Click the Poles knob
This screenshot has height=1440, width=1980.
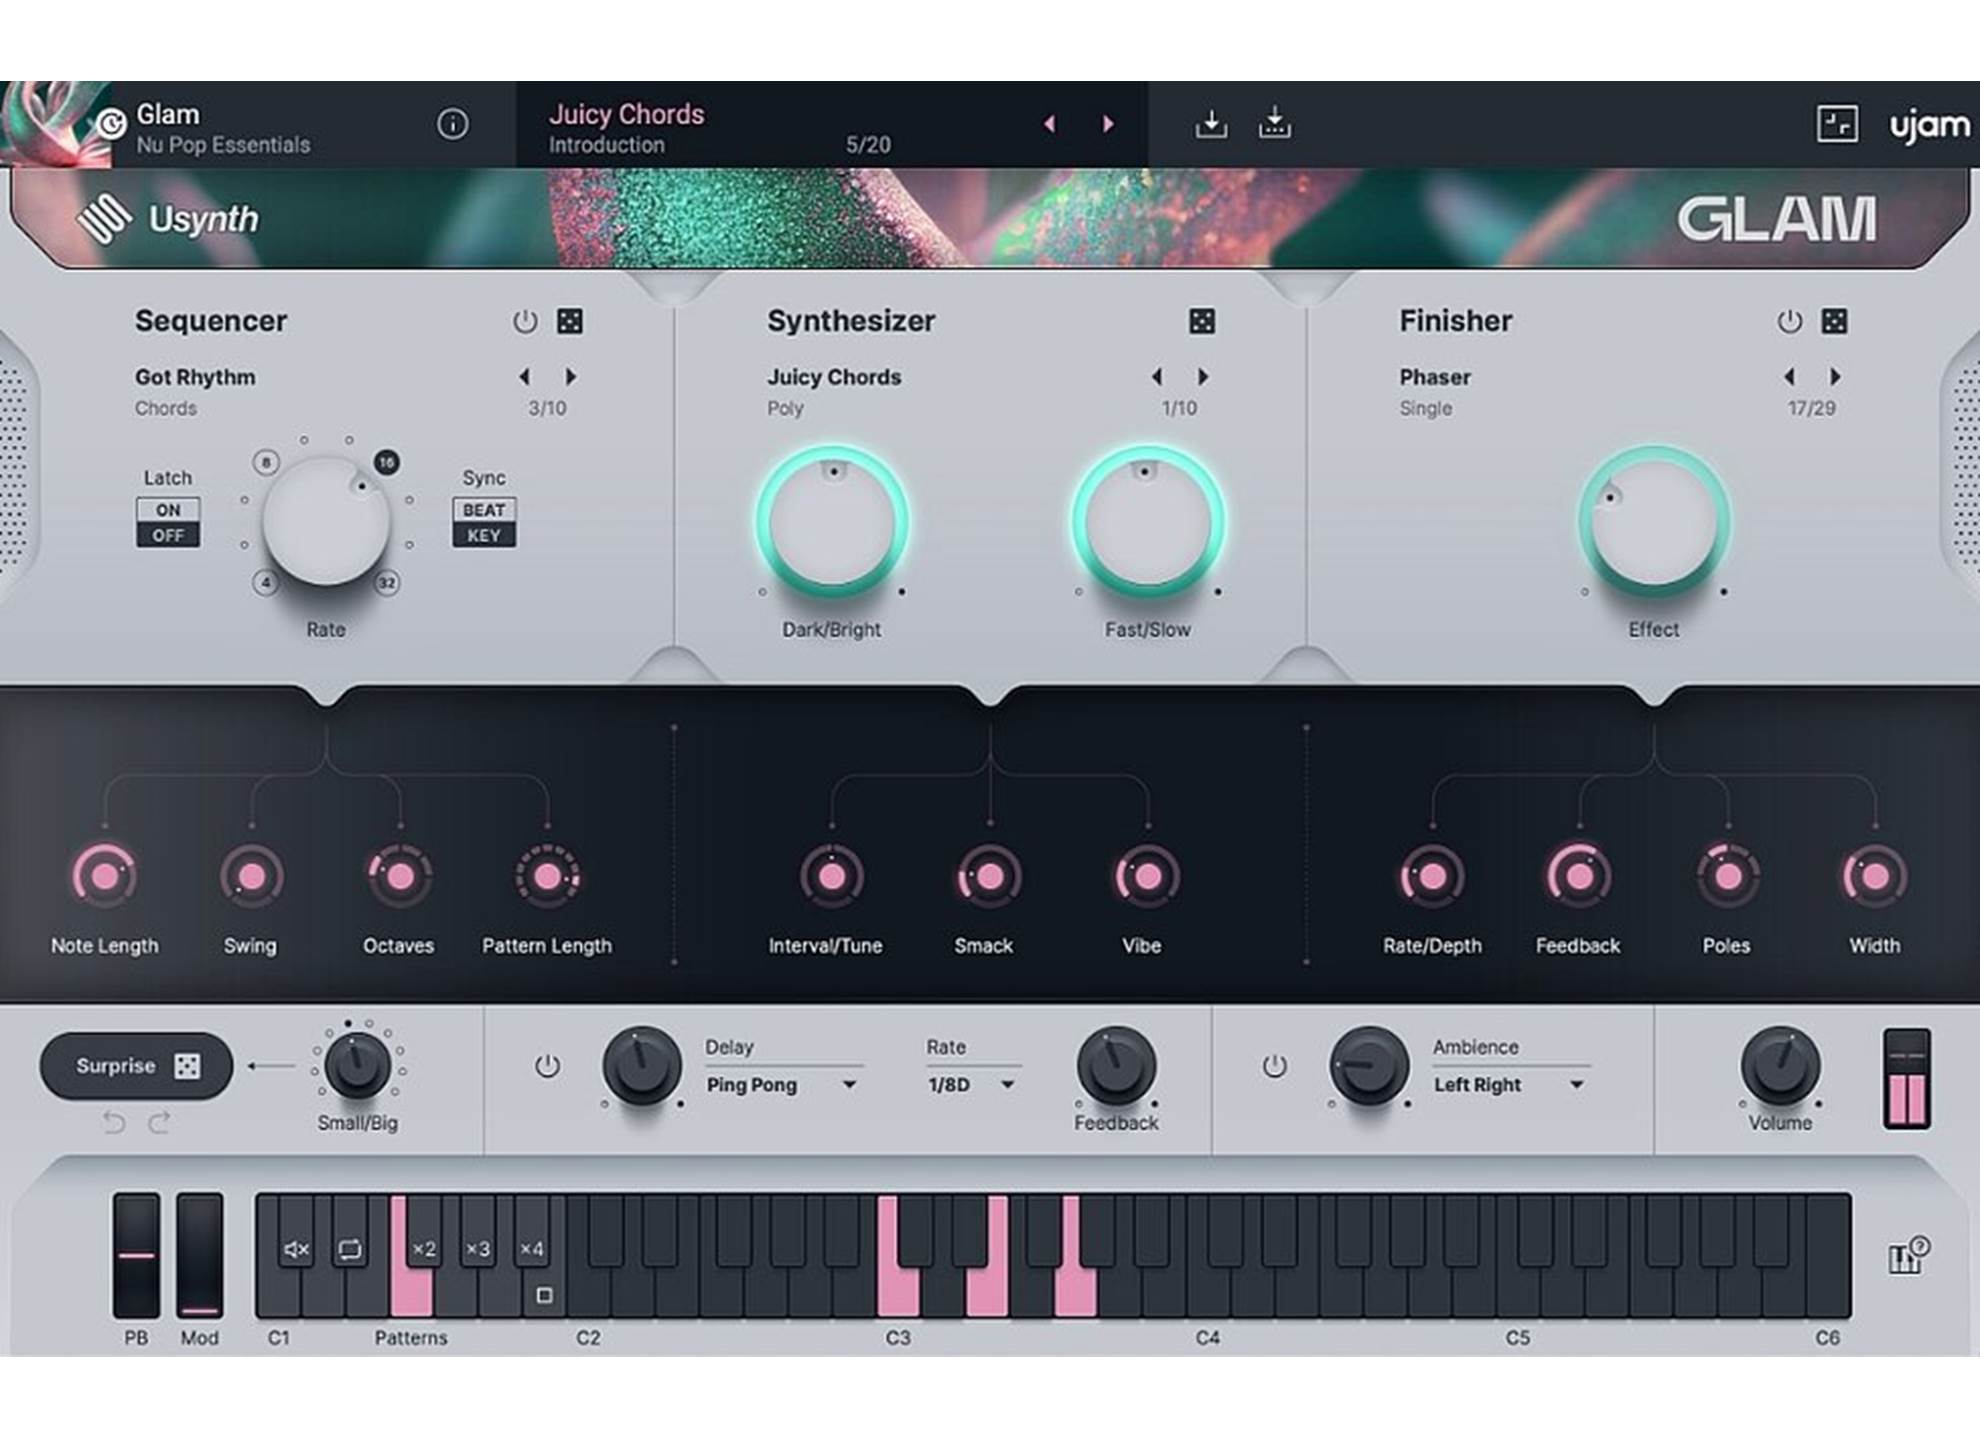coord(1727,877)
